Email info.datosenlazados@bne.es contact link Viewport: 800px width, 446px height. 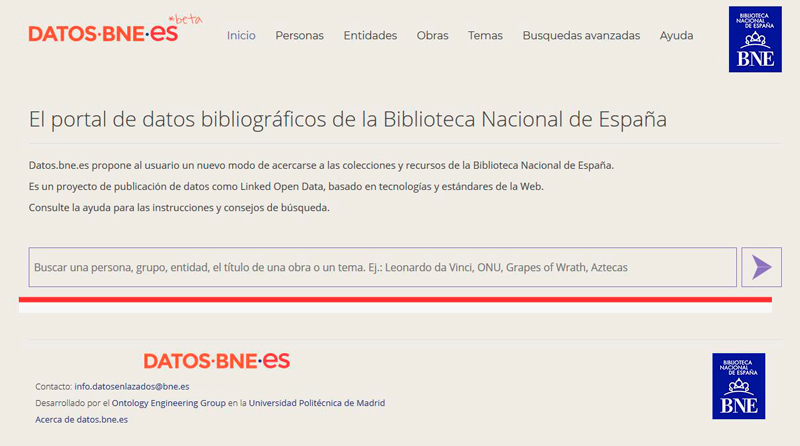coord(132,387)
